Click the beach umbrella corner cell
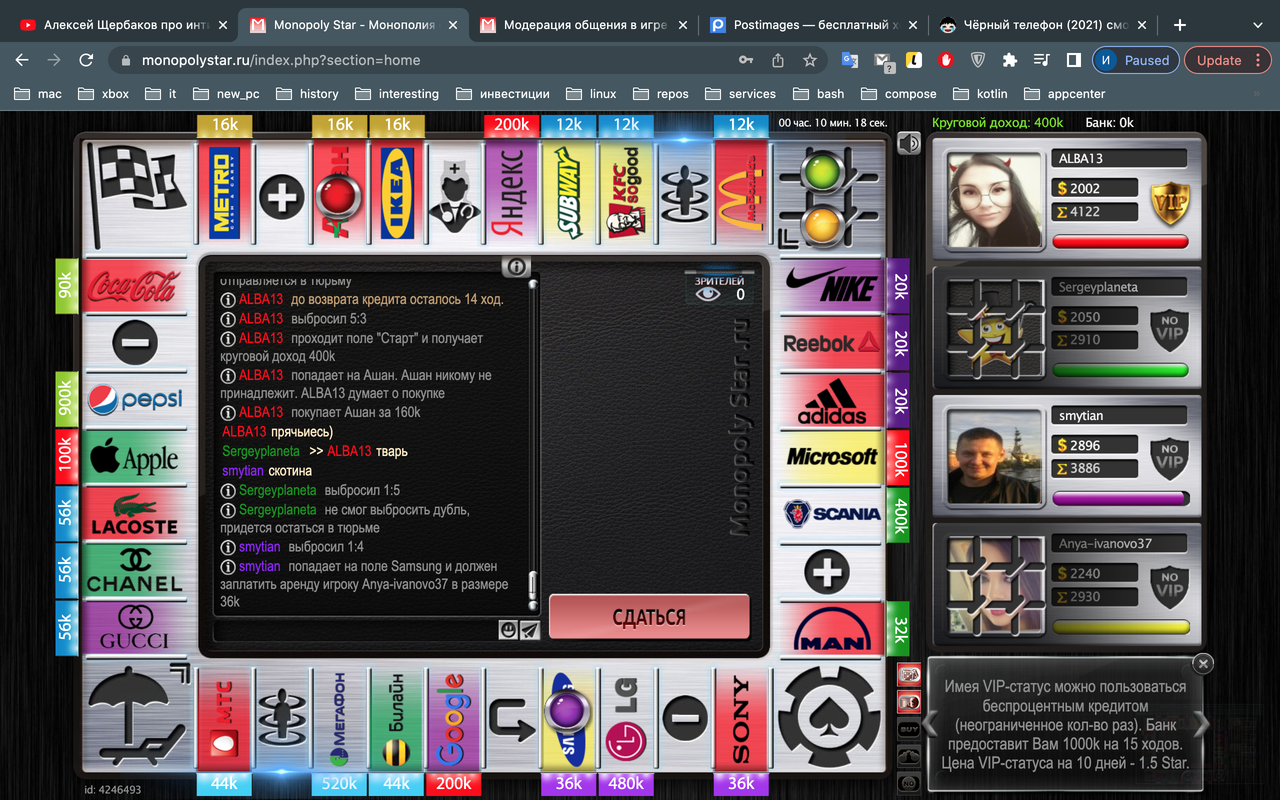Screen dimensions: 1280x800 (138, 718)
